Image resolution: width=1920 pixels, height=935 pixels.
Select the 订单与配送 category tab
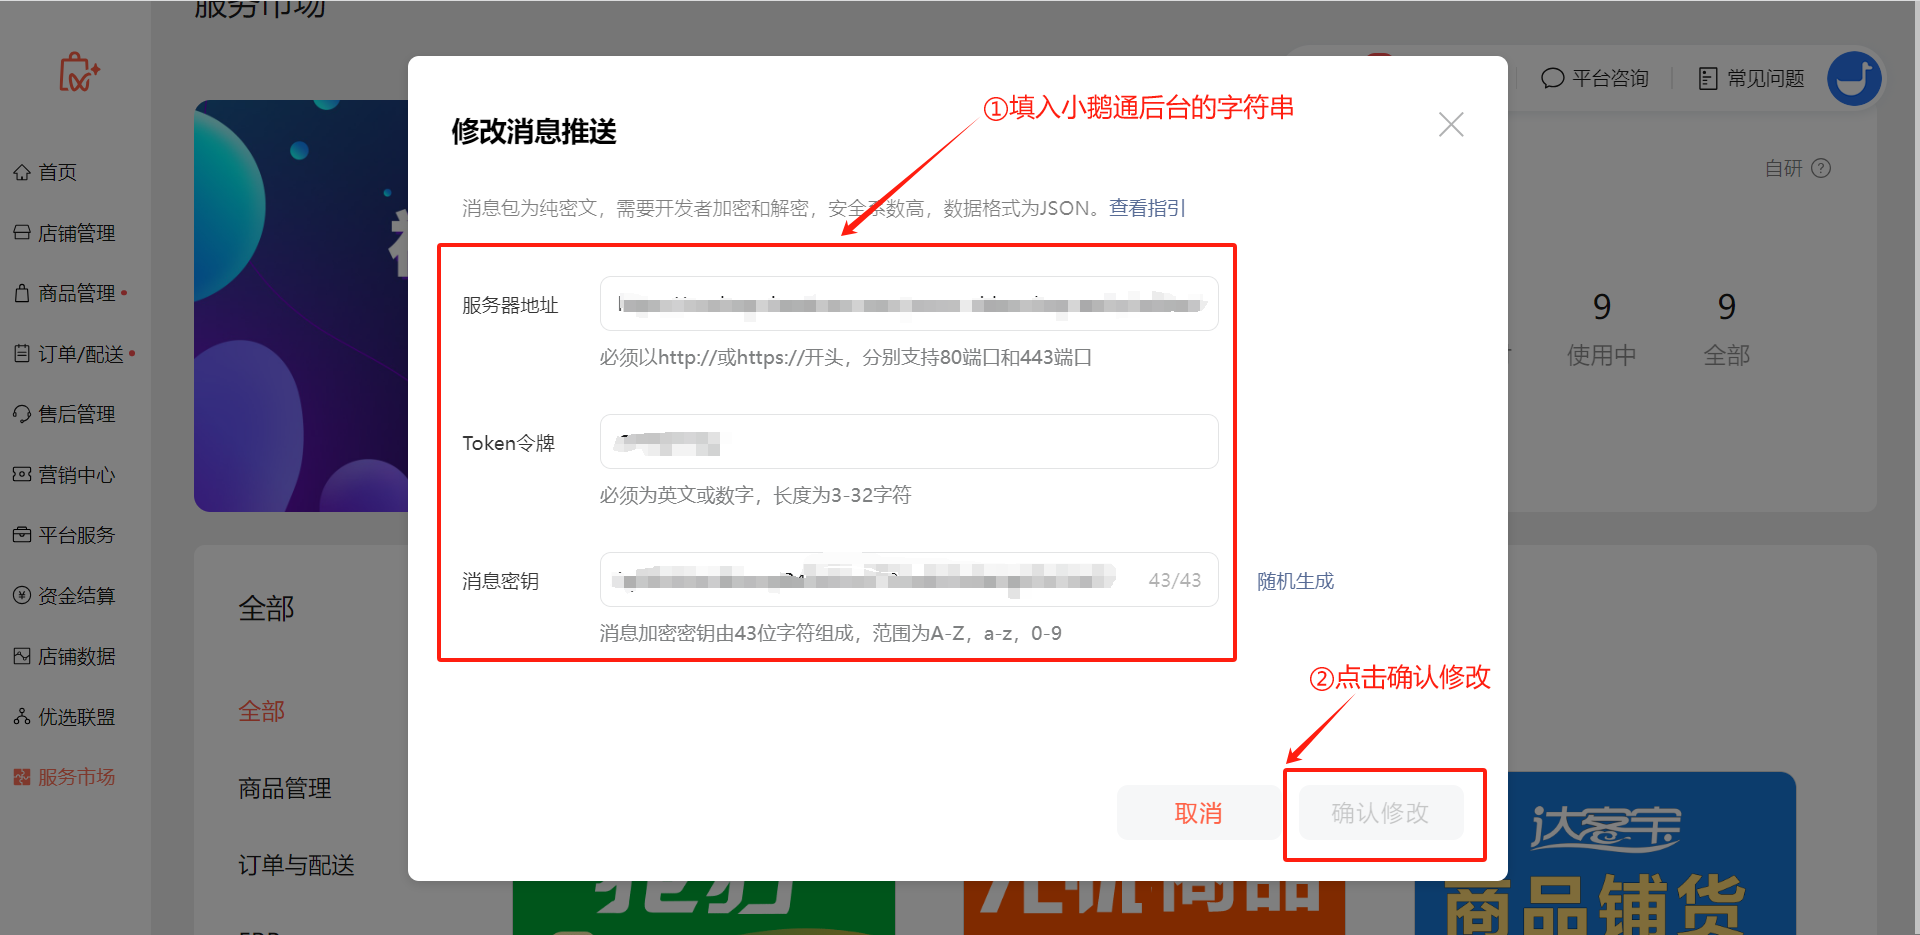point(296,865)
